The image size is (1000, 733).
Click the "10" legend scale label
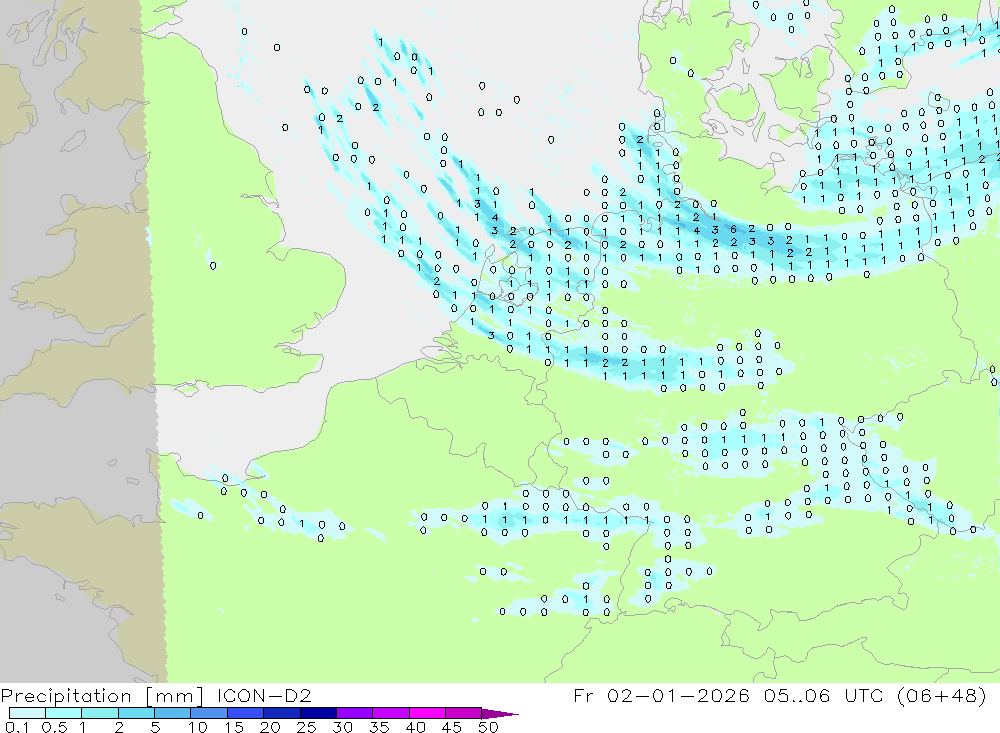coord(198,727)
